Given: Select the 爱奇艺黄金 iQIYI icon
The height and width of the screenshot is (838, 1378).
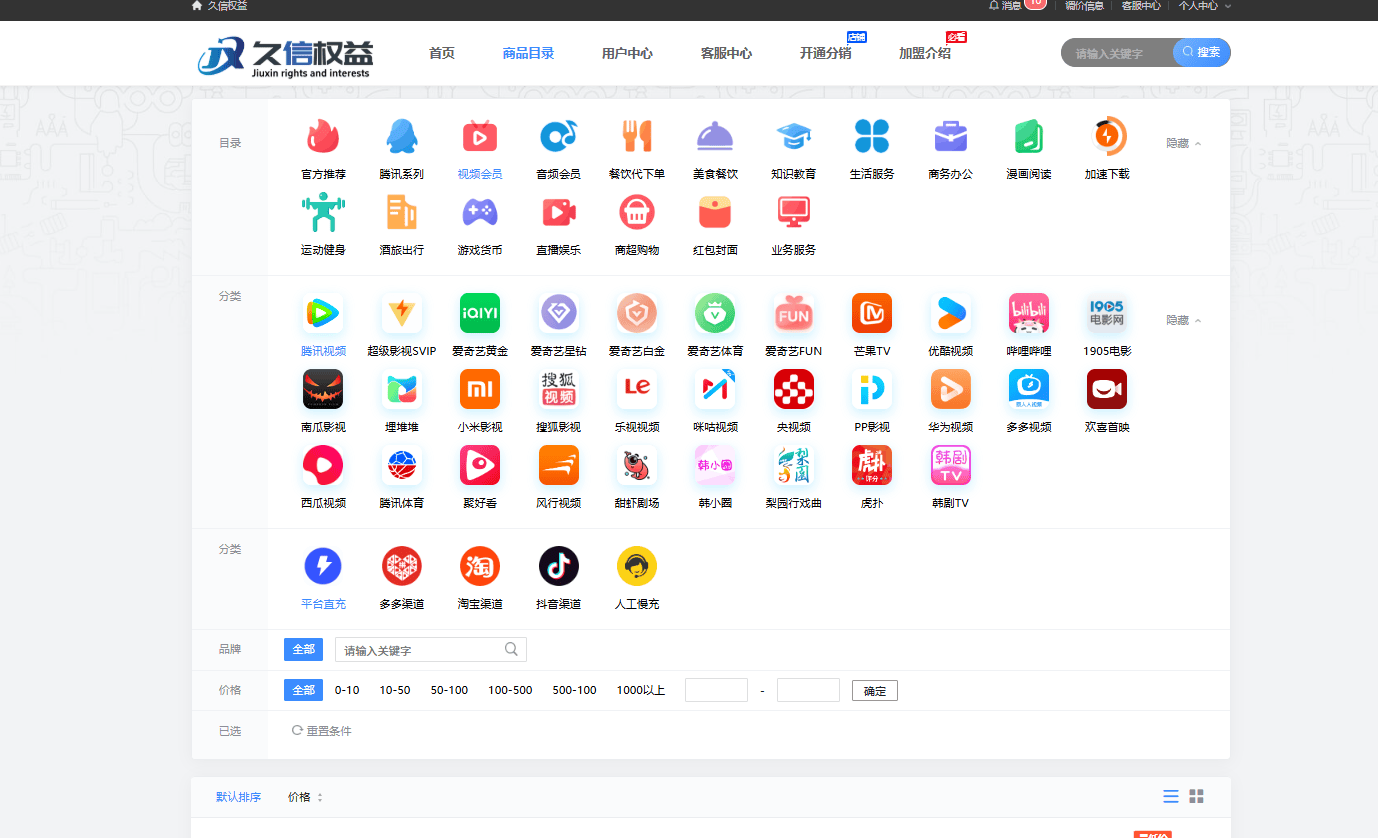Looking at the screenshot, I should (x=480, y=314).
